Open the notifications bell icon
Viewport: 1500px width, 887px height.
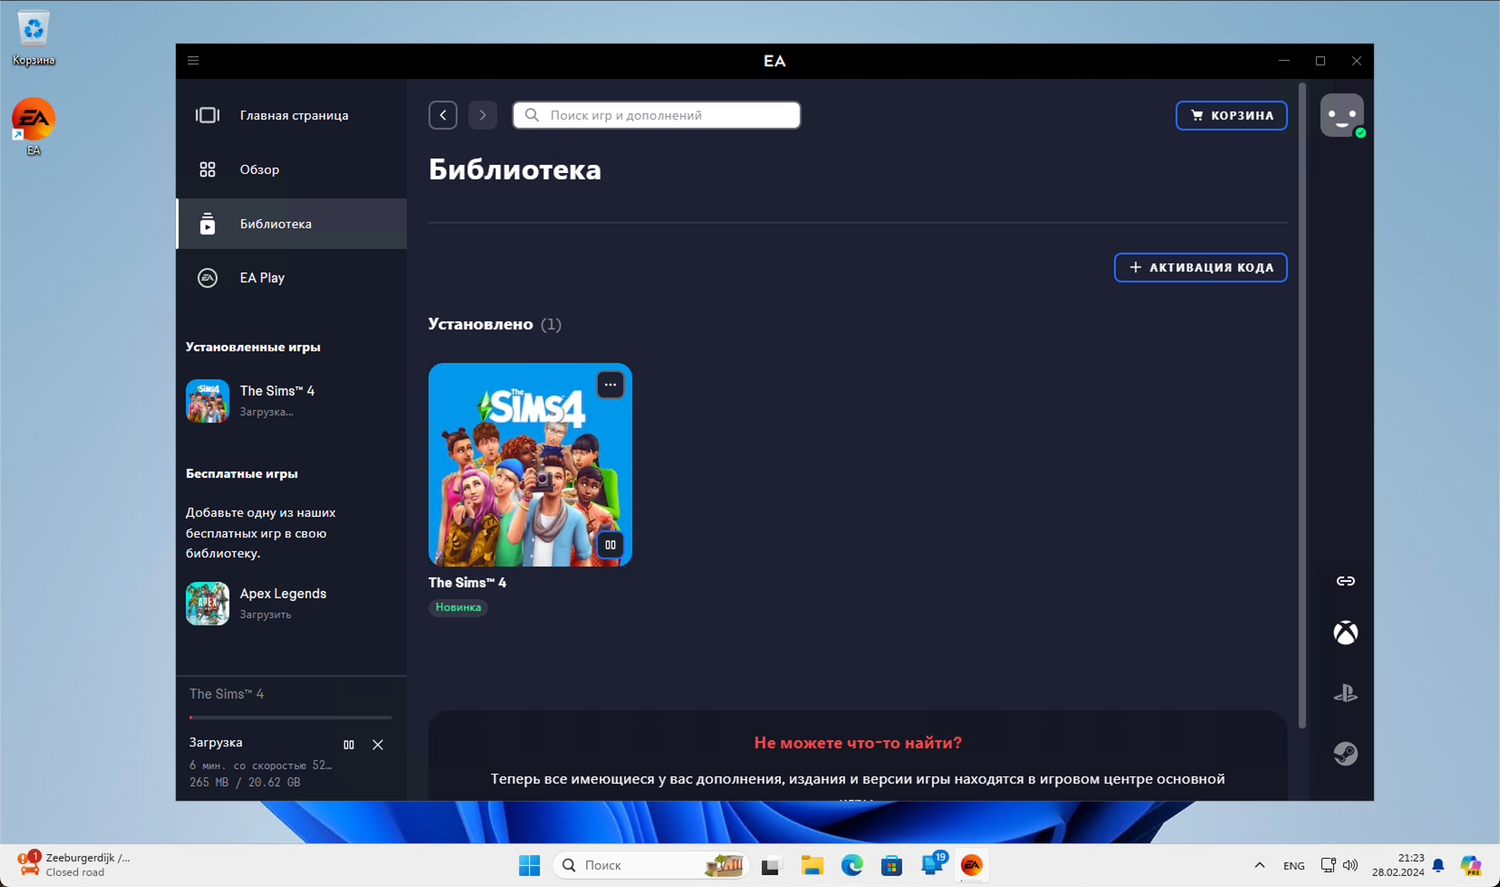pos(1438,866)
